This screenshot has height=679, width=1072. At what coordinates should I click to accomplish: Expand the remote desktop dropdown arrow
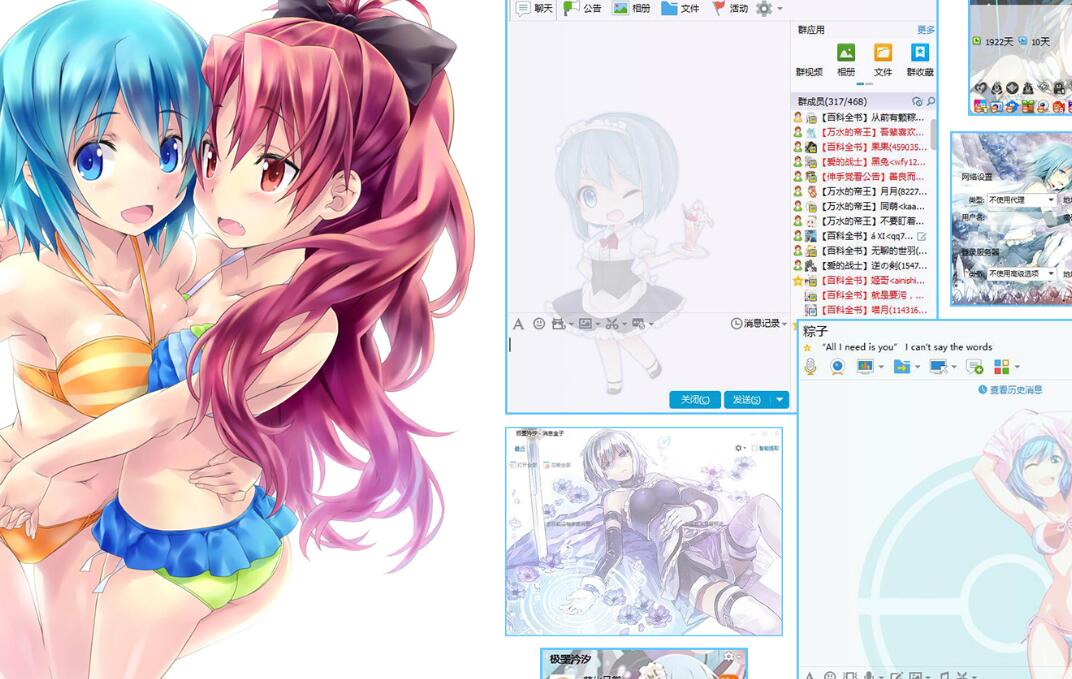coord(954,368)
